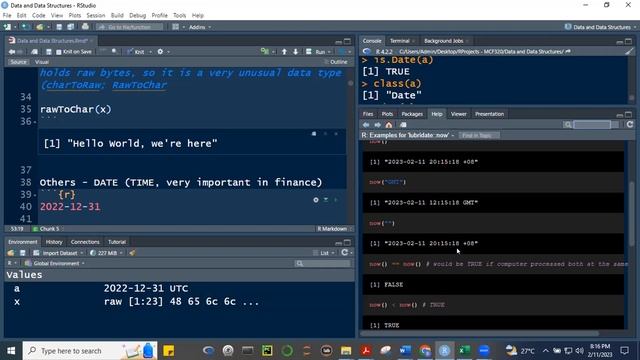Click the Go to file/function search box
The height and width of the screenshot is (360, 640).
click(129, 27)
